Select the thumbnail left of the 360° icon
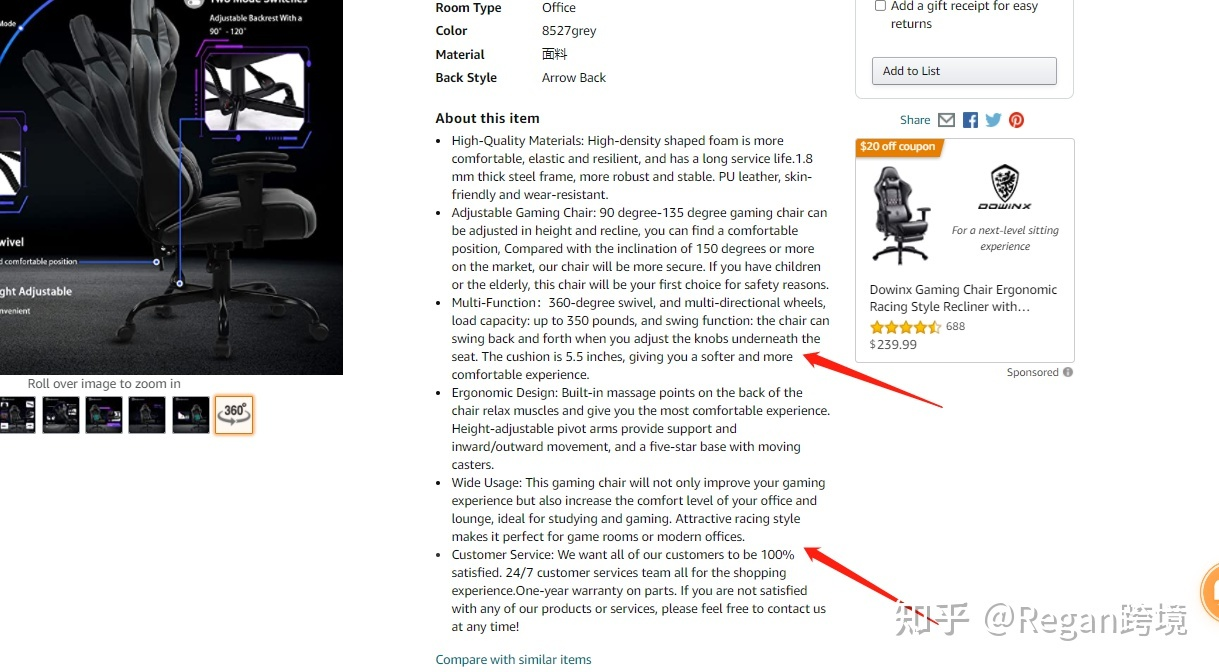The height and width of the screenshot is (672, 1219). click(191, 415)
